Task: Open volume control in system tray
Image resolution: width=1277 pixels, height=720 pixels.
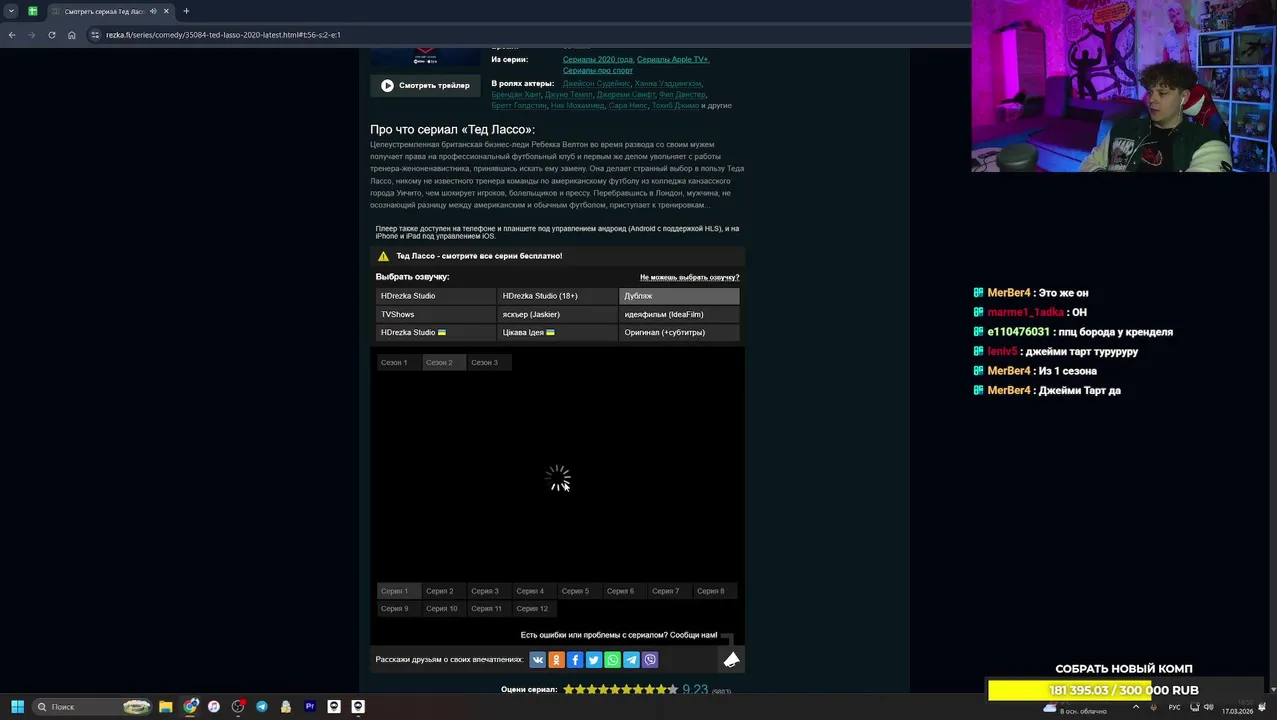Action: point(1209,707)
